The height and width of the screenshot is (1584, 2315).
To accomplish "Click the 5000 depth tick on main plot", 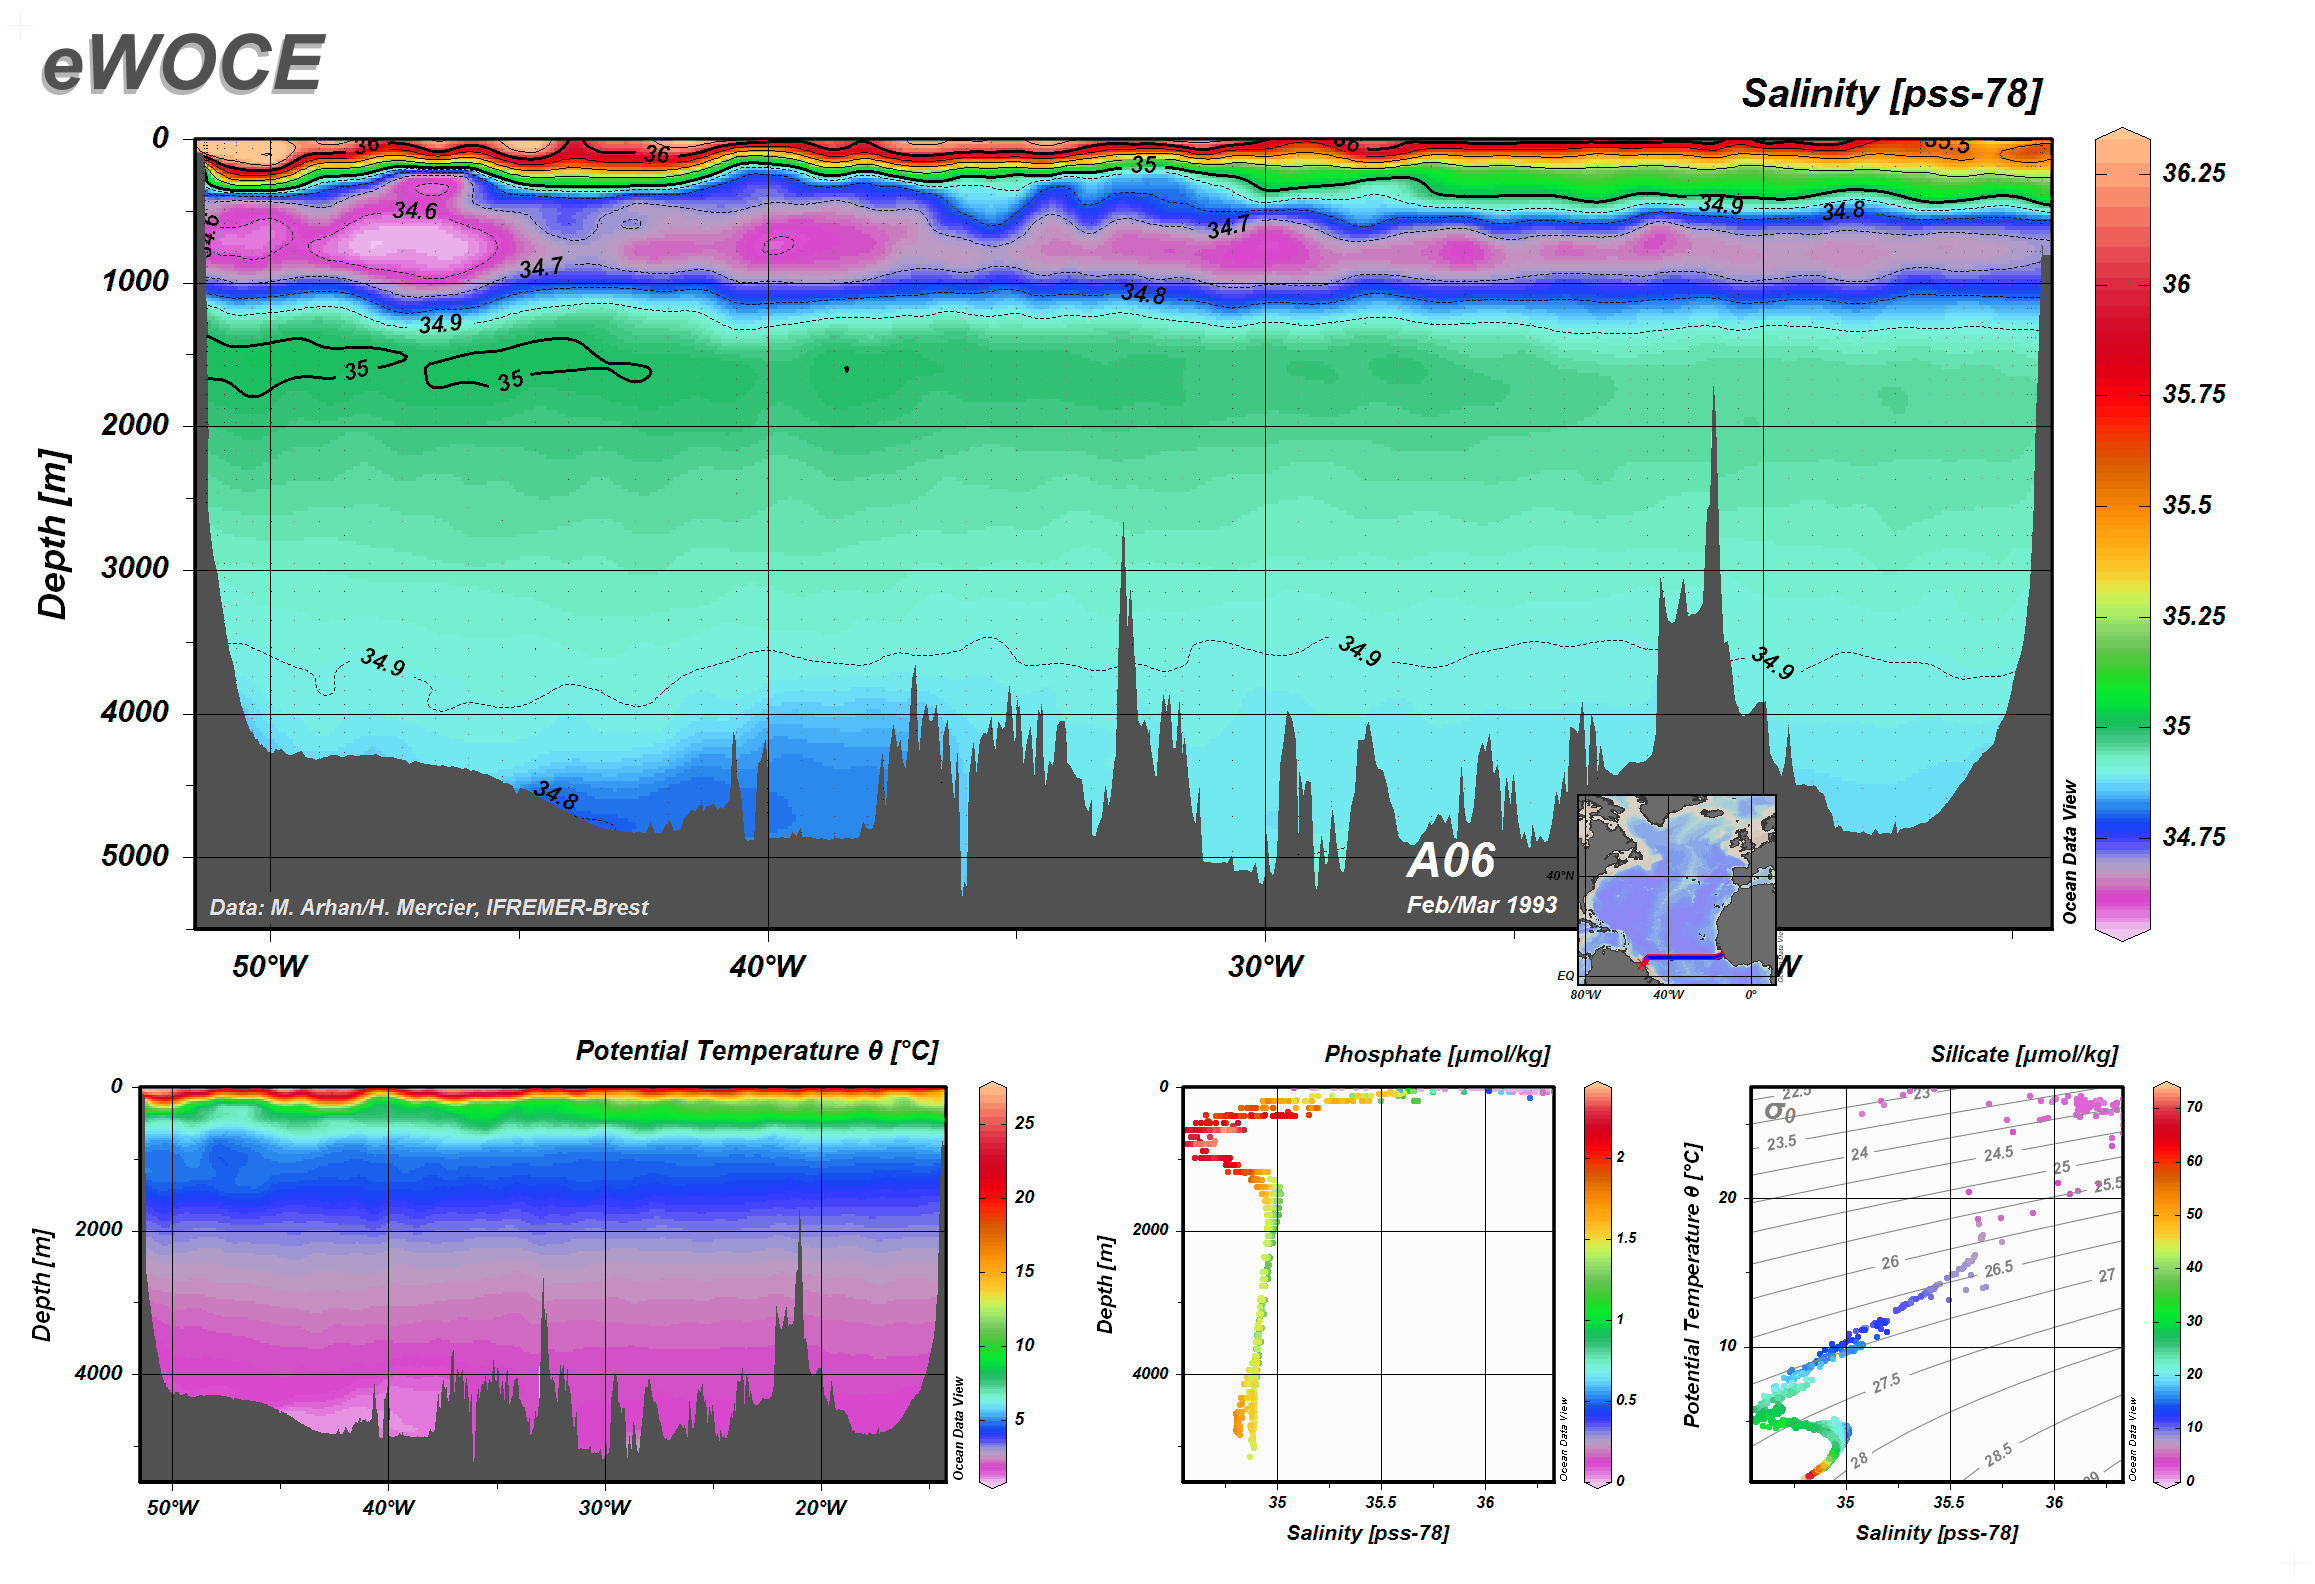I will (x=135, y=856).
